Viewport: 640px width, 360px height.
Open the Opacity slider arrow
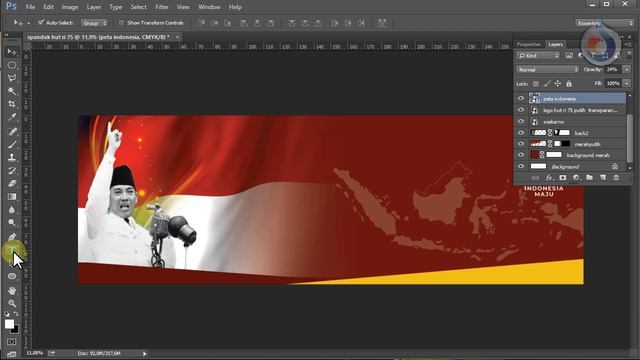tap(627, 69)
